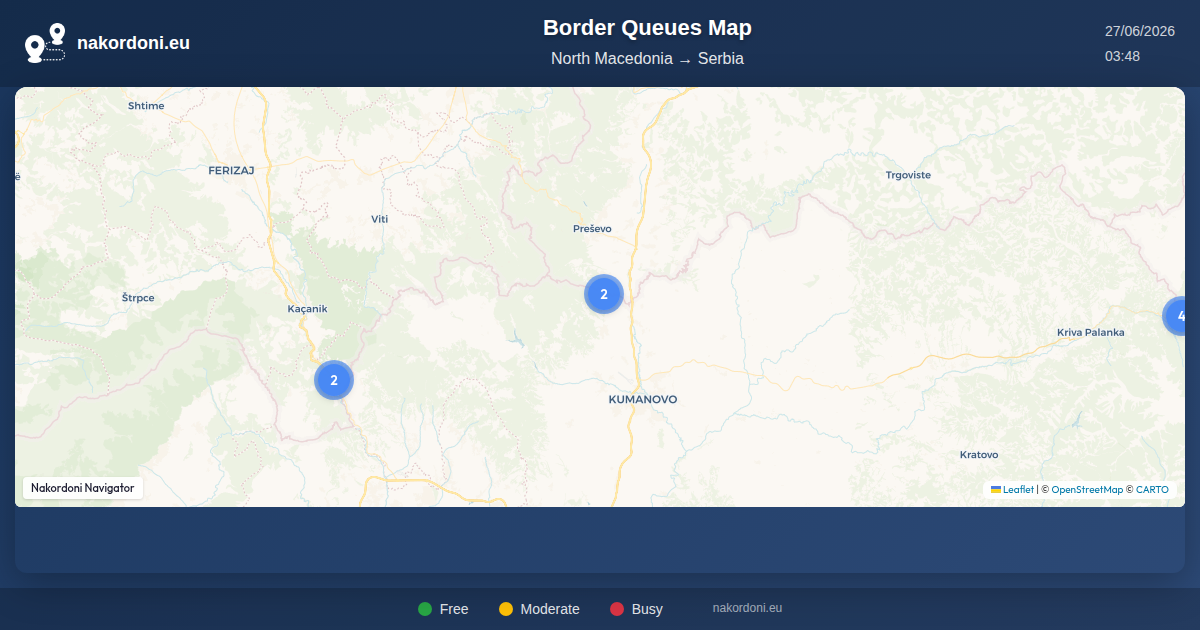Click the KUMANOVO map label
This screenshot has height=630, width=1200.
[x=643, y=399]
